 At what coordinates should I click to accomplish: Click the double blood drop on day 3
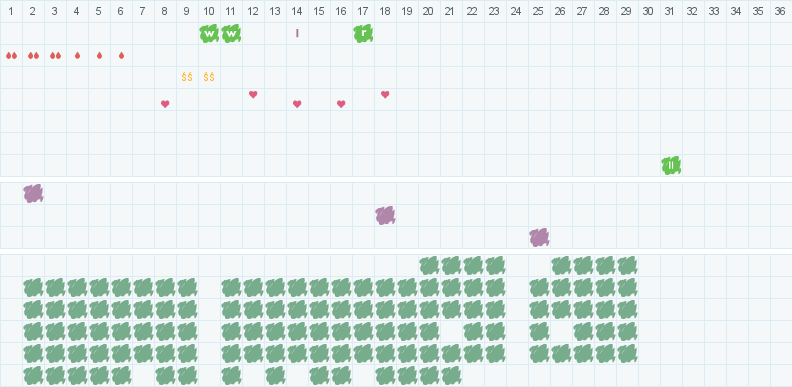click(56, 56)
